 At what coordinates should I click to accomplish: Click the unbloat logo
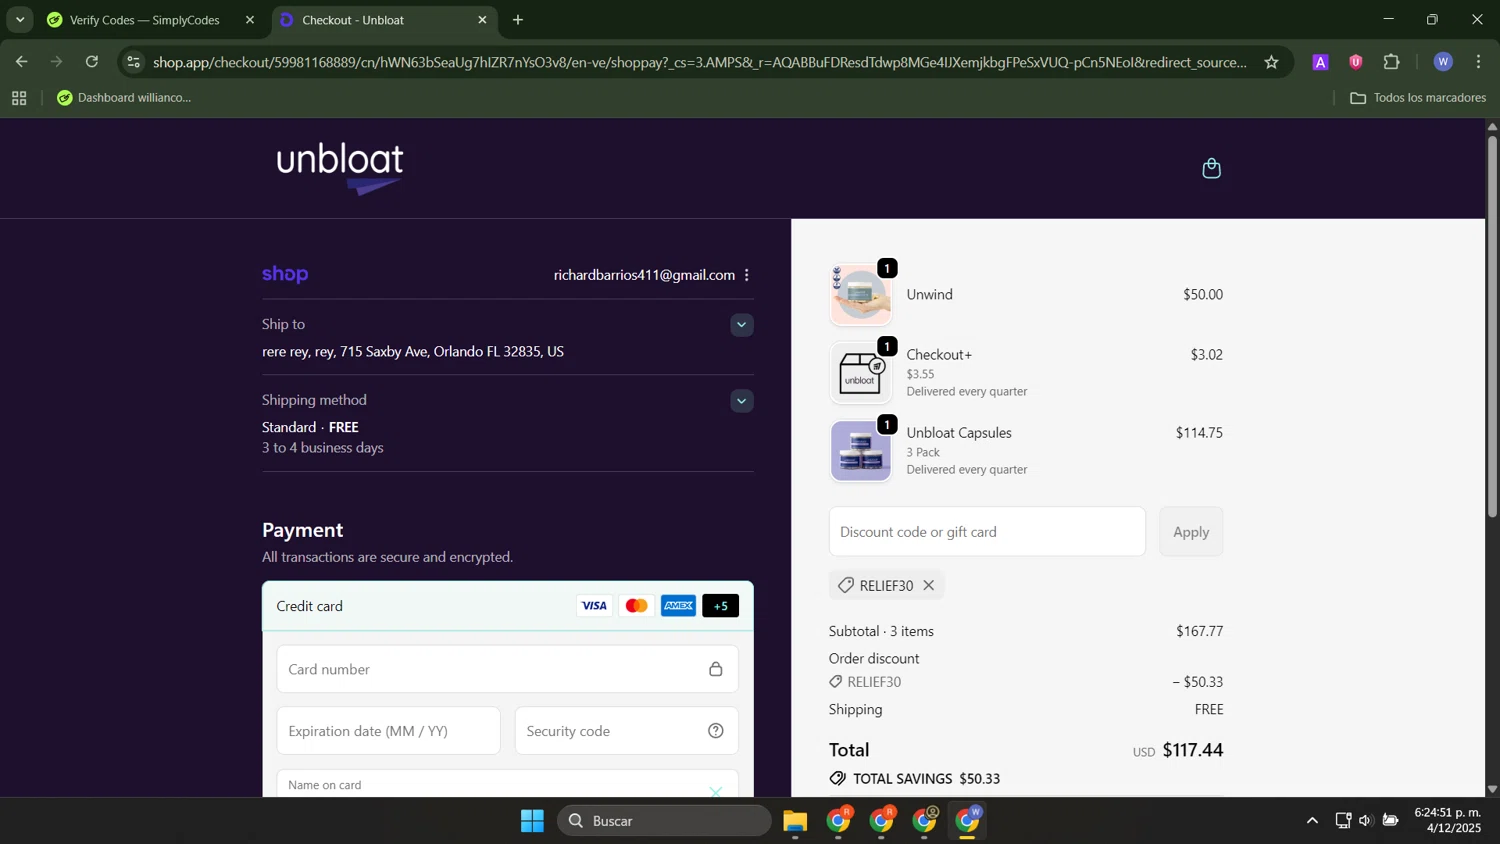340,168
